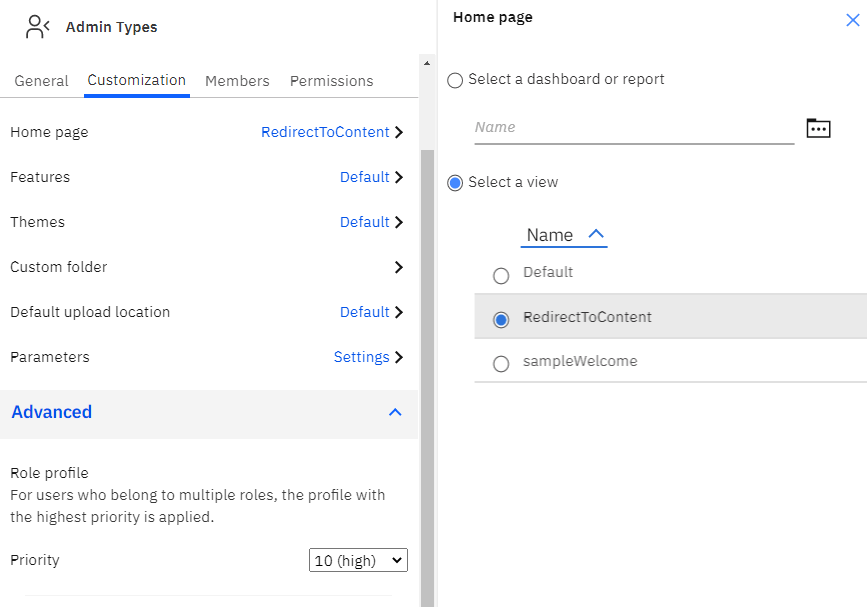Select the 'Select a dashboard or report' option
Image resolution: width=867 pixels, height=607 pixels.
click(455, 80)
